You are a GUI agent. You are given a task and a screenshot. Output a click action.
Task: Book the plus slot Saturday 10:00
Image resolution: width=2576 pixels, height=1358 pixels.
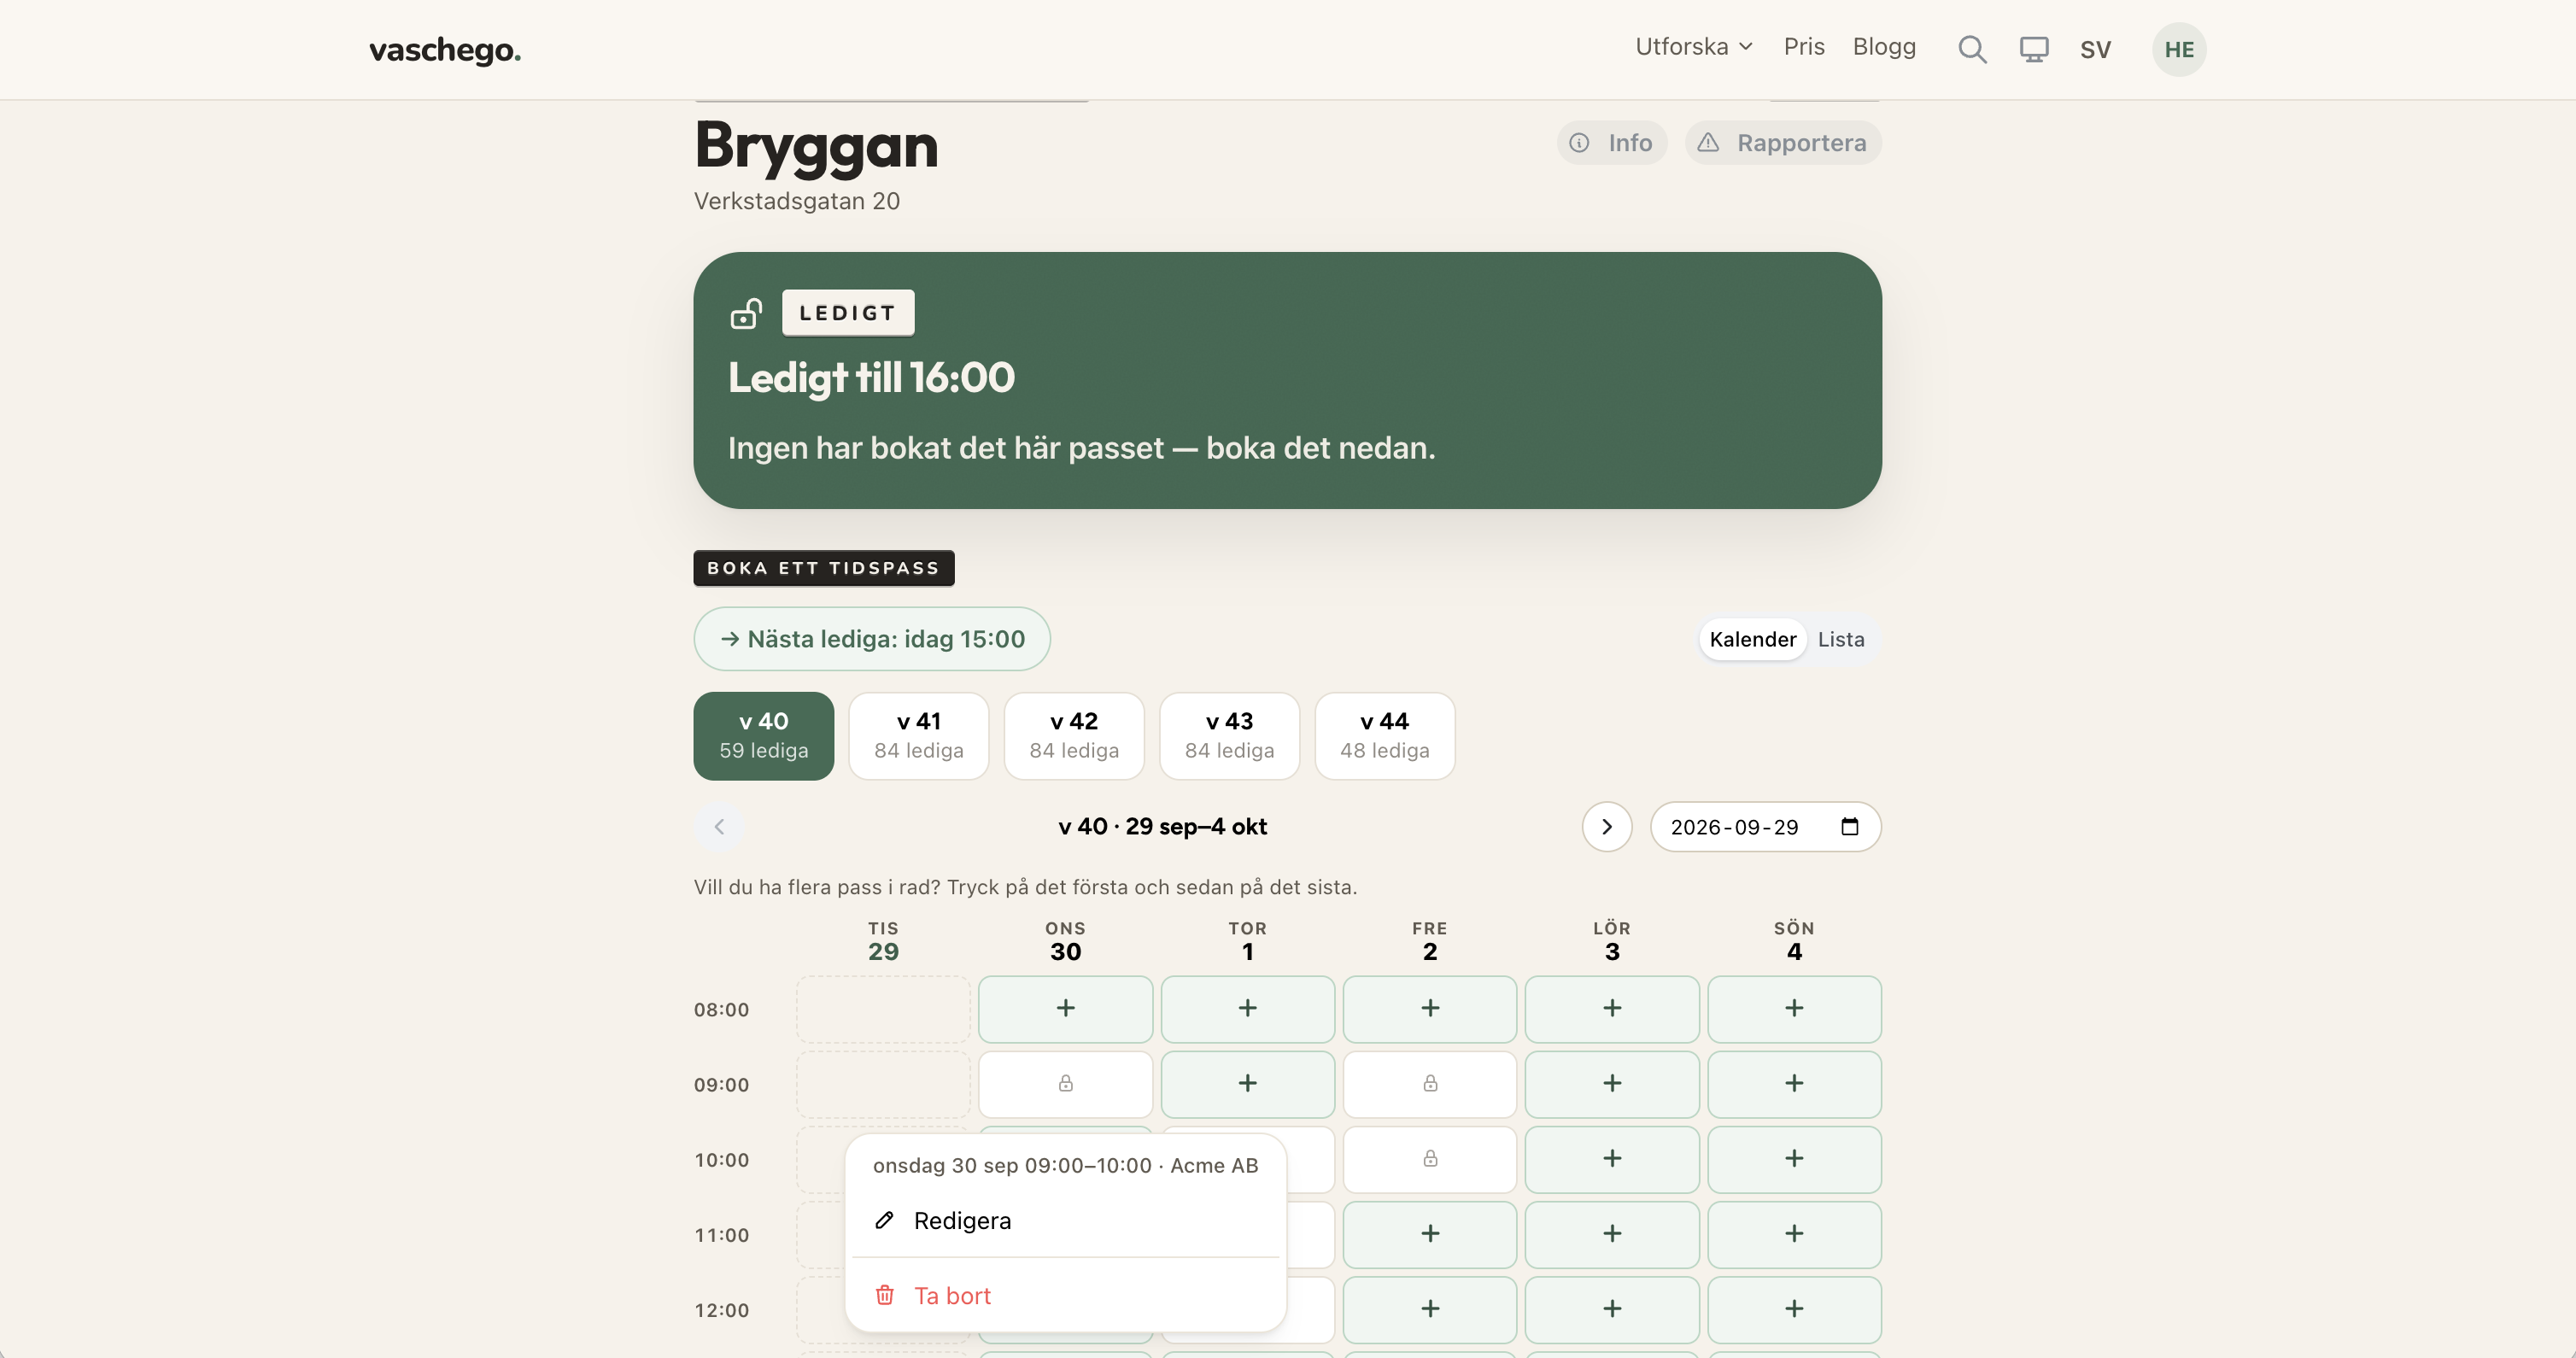1612,1159
